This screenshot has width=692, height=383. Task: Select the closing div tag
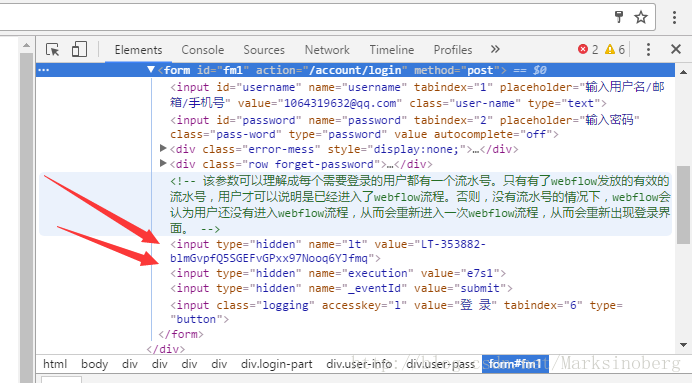click(165, 349)
